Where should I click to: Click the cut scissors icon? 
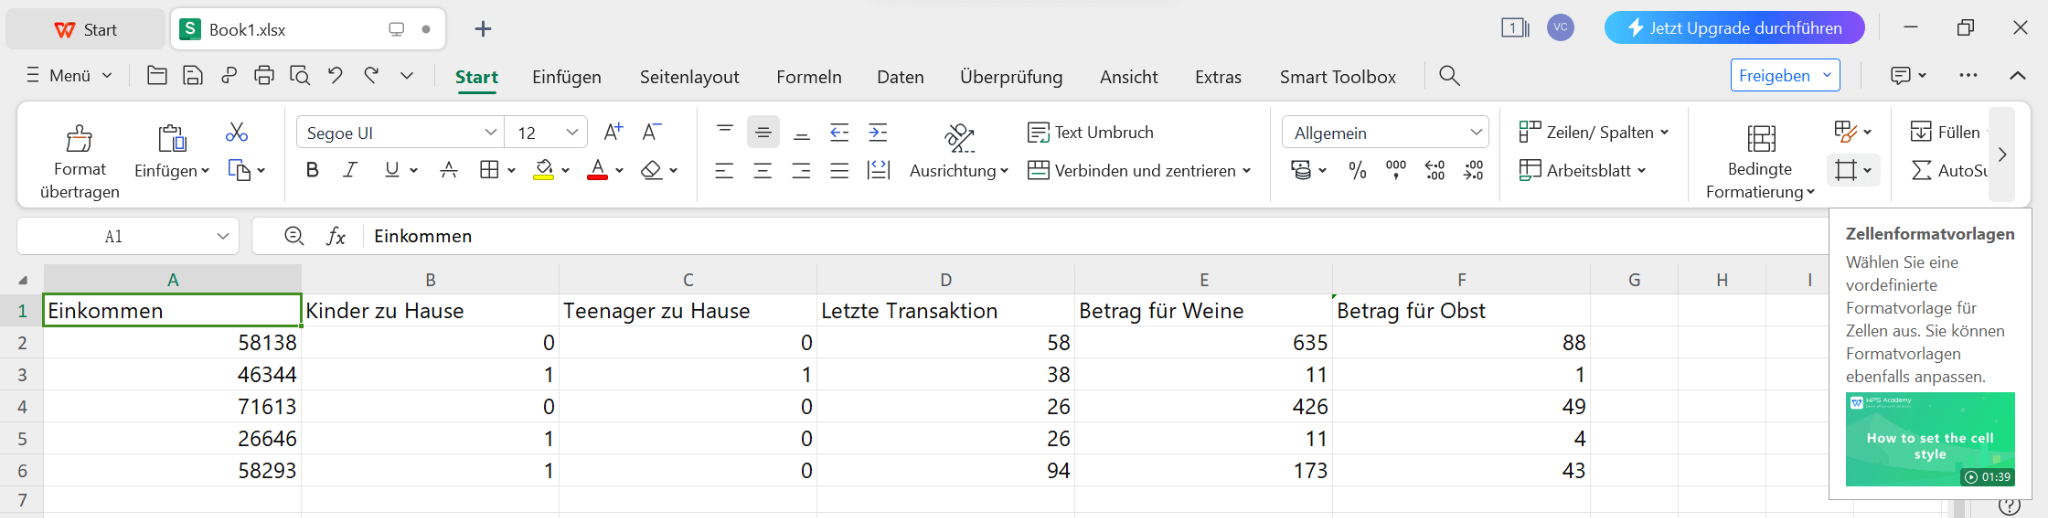click(x=237, y=132)
